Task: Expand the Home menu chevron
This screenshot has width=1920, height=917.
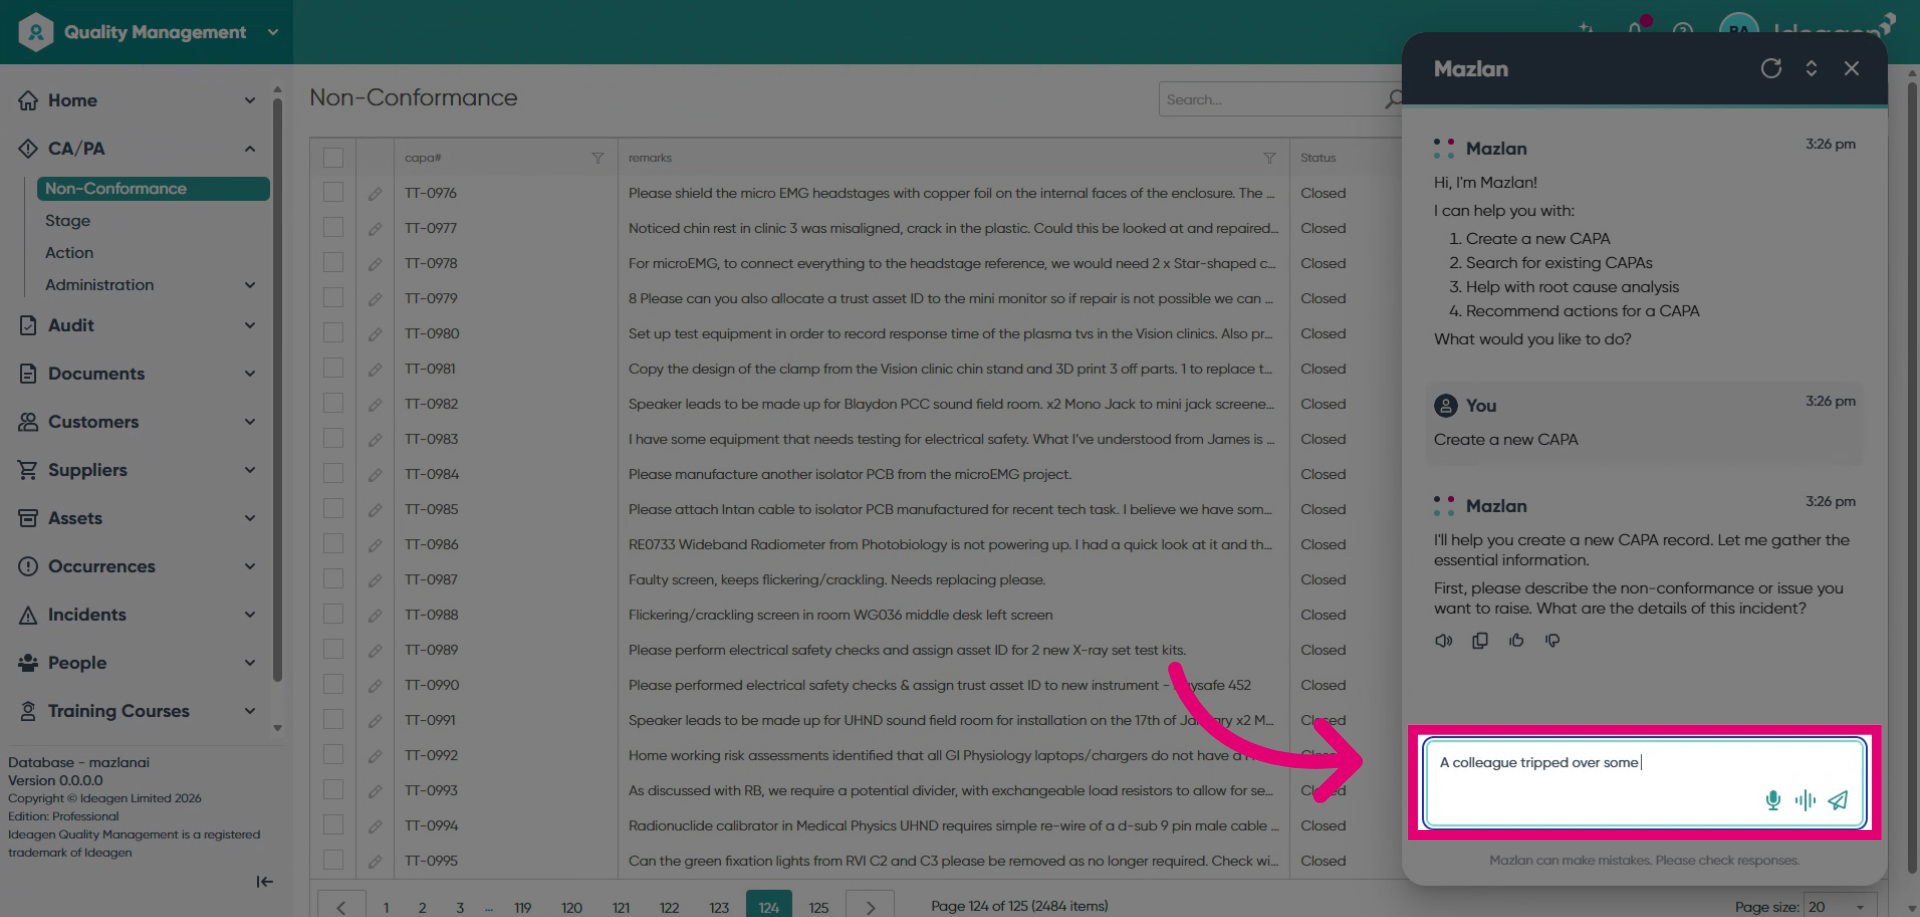Action: pyautogui.click(x=250, y=100)
